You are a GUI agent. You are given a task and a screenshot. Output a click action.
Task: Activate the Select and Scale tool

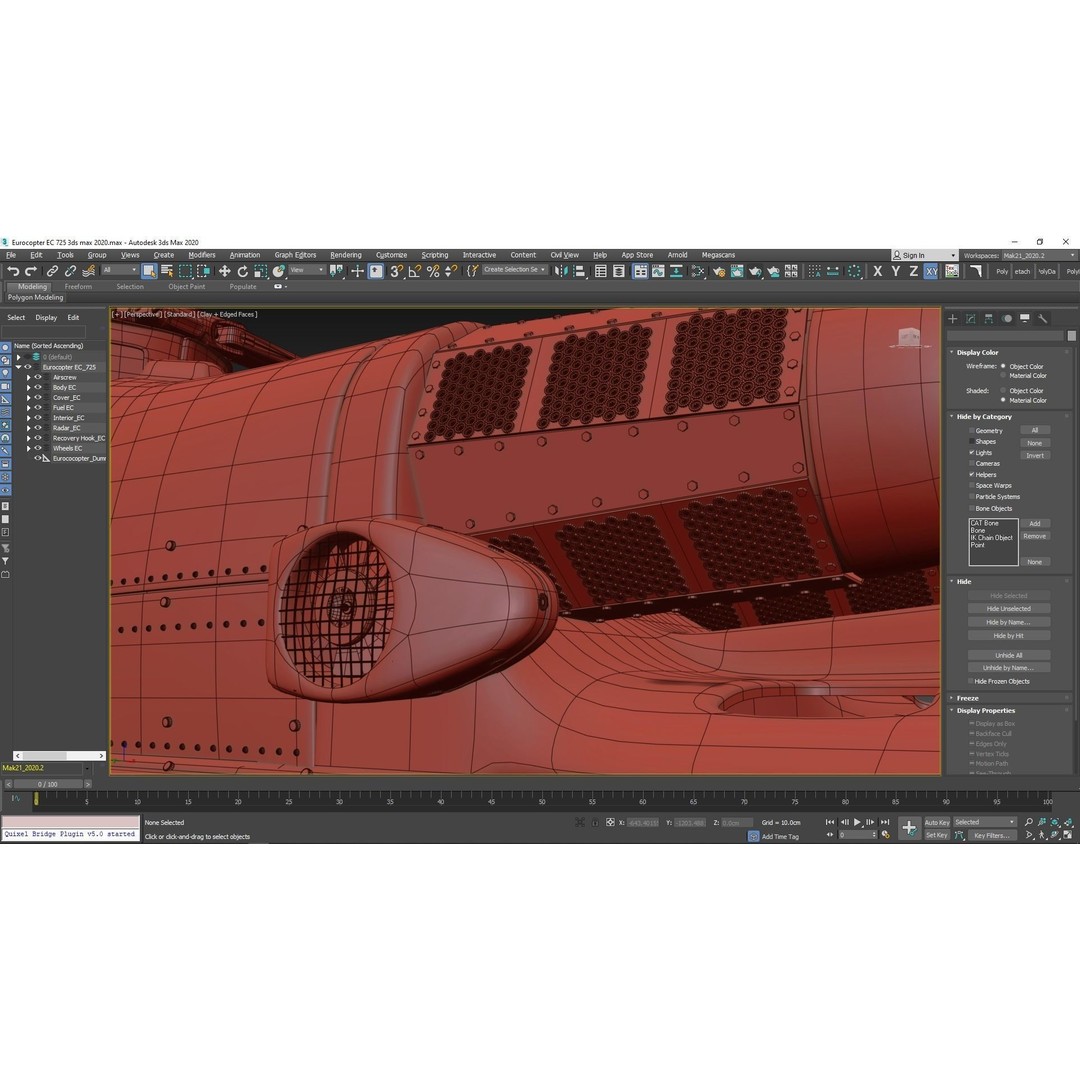click(x=260, y=271)
